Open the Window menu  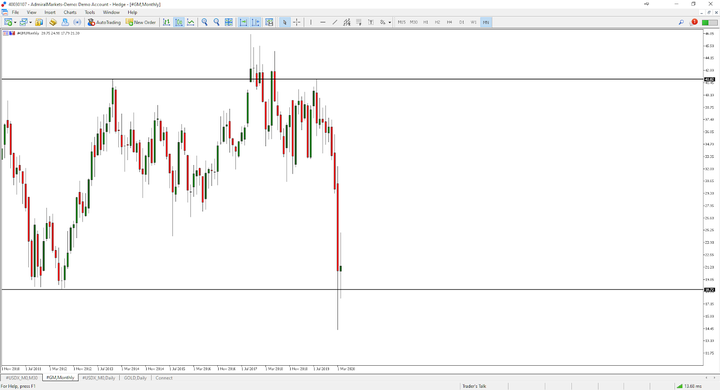(x=111, y=12)
